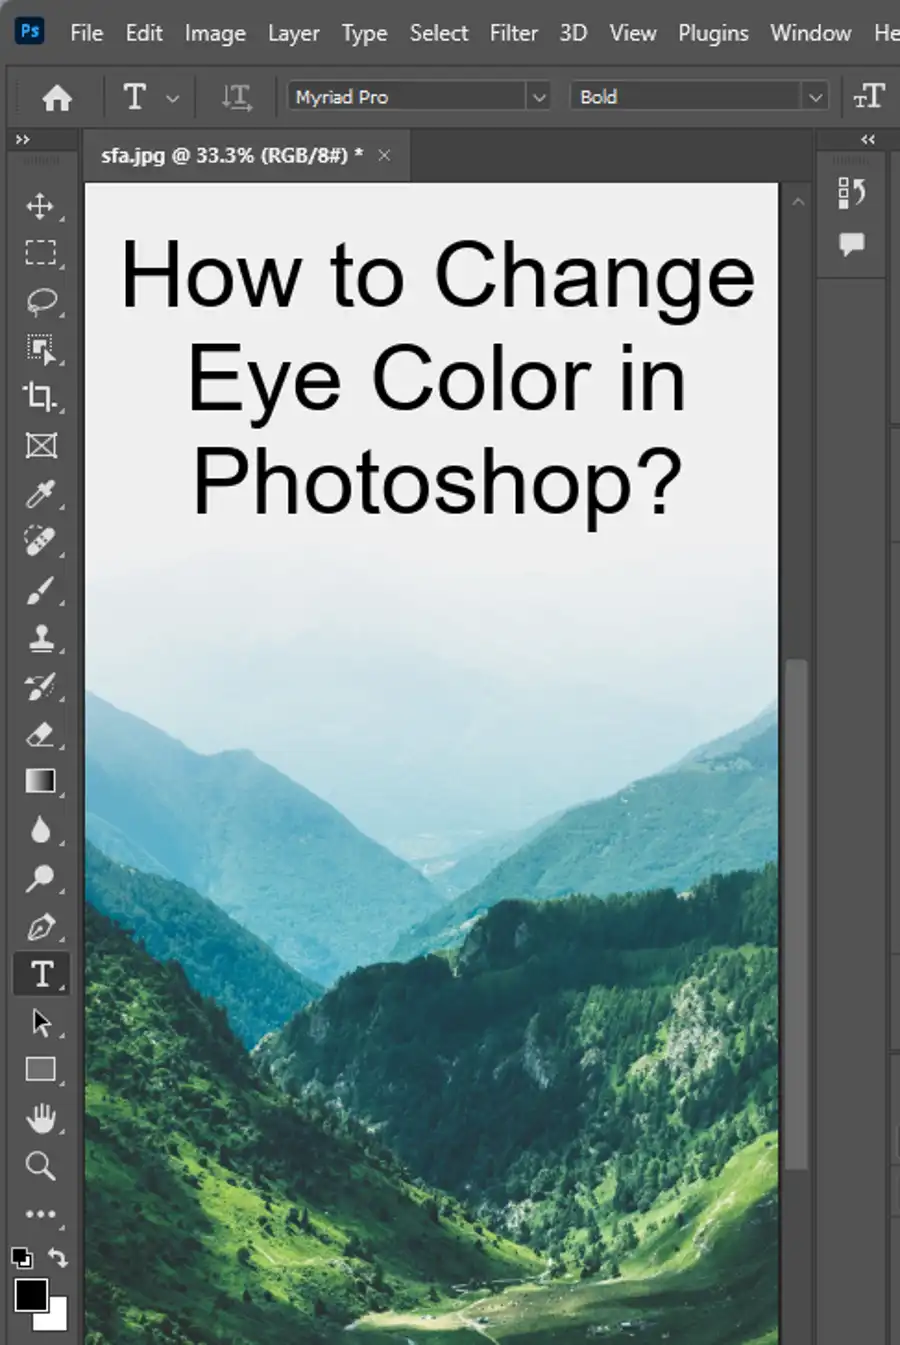
Task: Collapse the right panel dock arrows
Action: click(x=868, y=140)
